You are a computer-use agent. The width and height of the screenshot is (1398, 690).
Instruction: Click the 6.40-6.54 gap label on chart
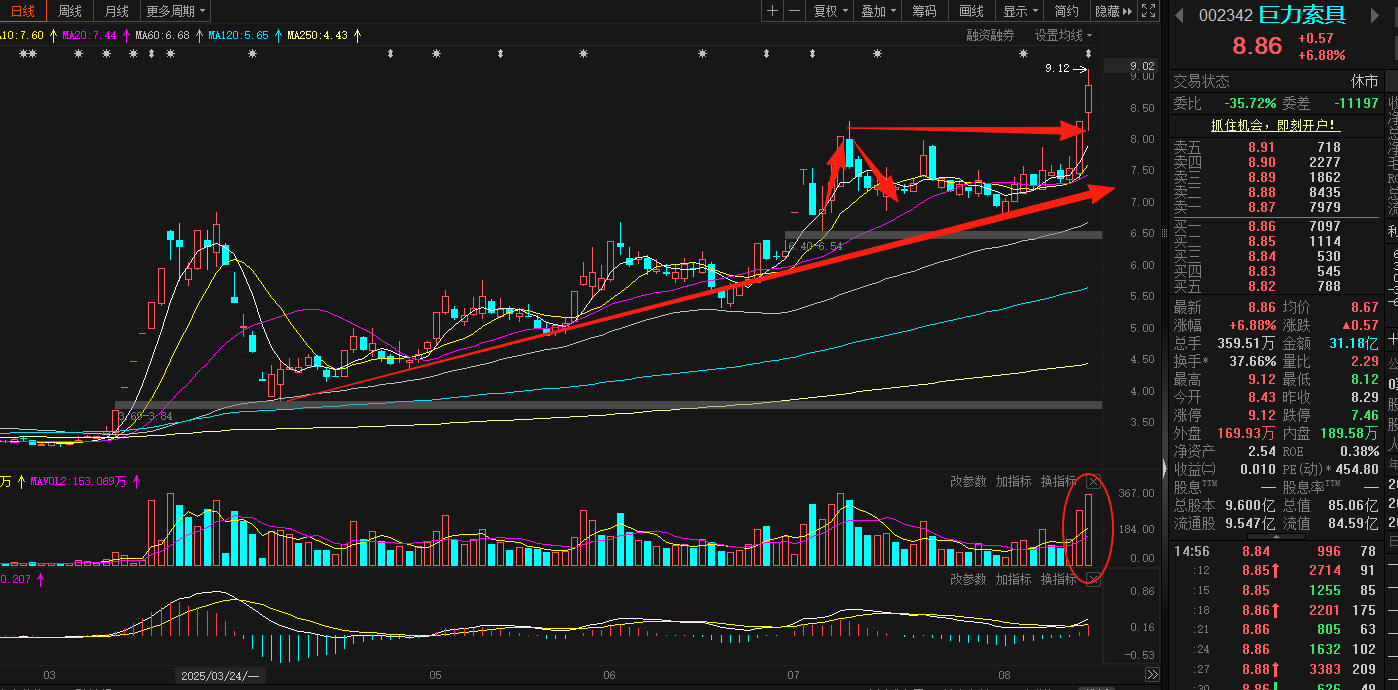point(816,245)
